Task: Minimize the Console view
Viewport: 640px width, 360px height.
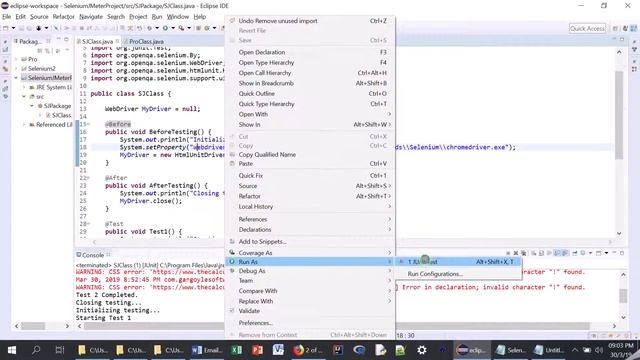Action: coord(614,253)
